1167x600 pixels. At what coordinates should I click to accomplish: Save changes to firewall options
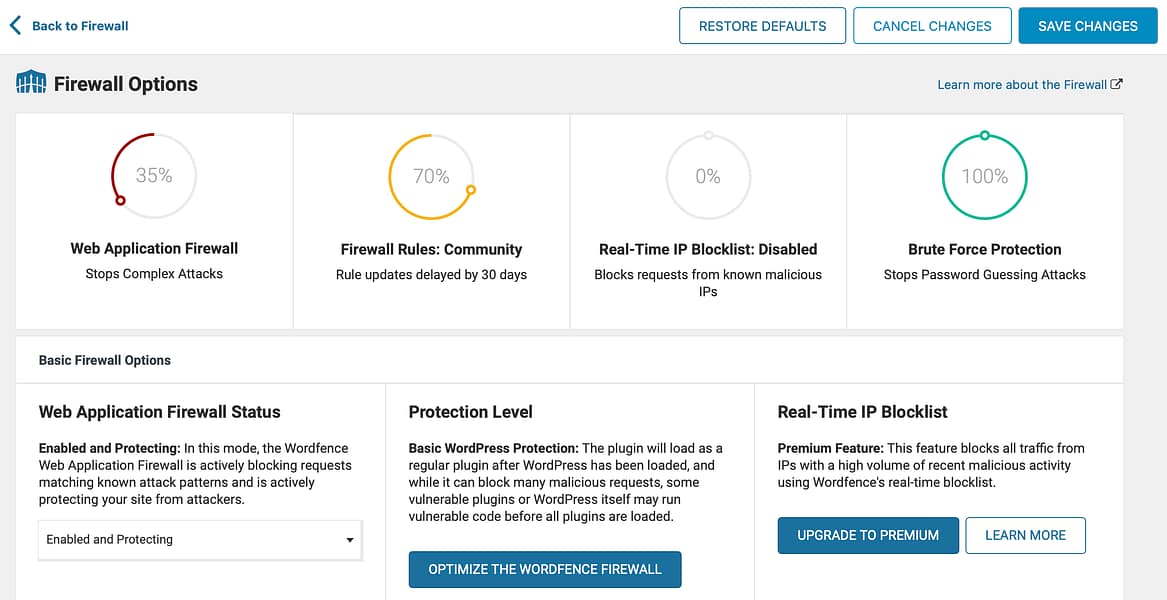[1087, 26]
